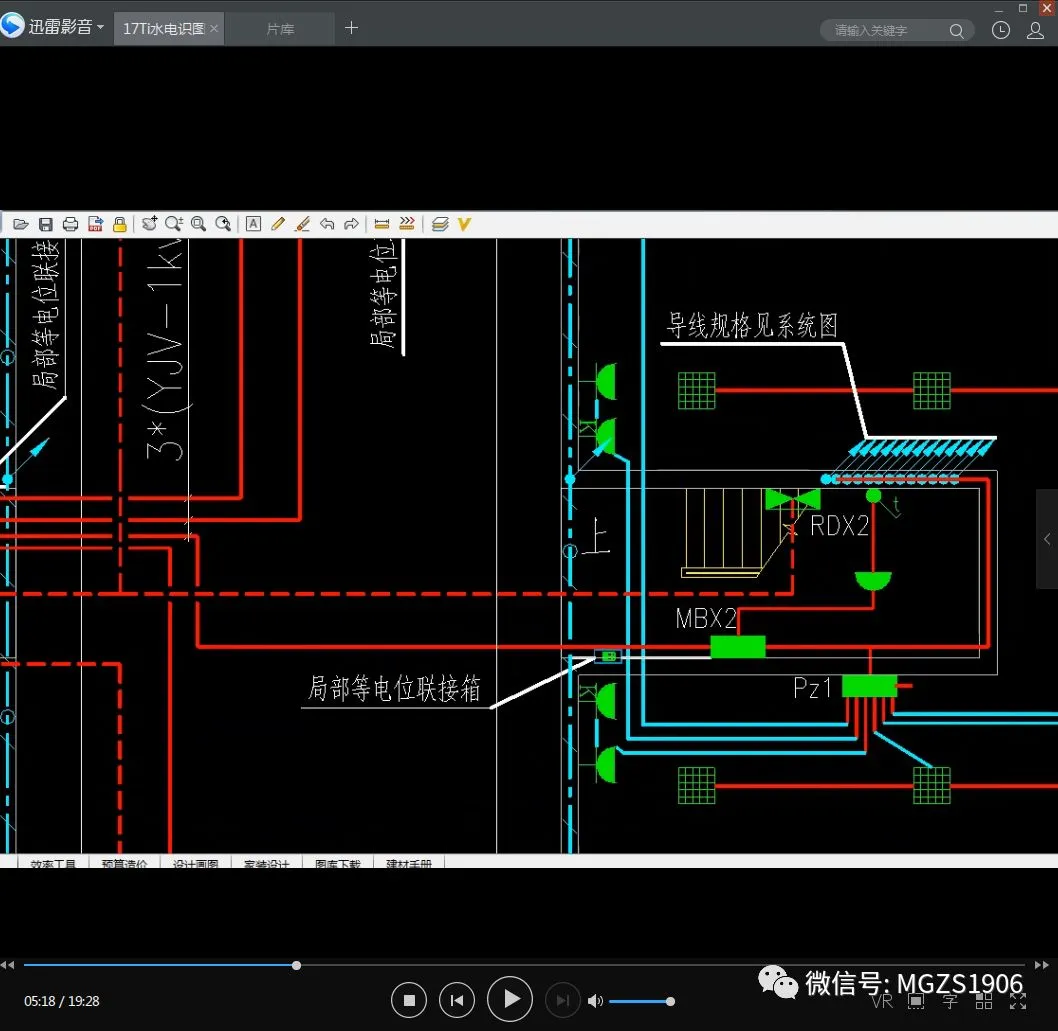Adjust the volume slider
This screenshot has width=1058, height=1031.
(x=670, y=1001)
